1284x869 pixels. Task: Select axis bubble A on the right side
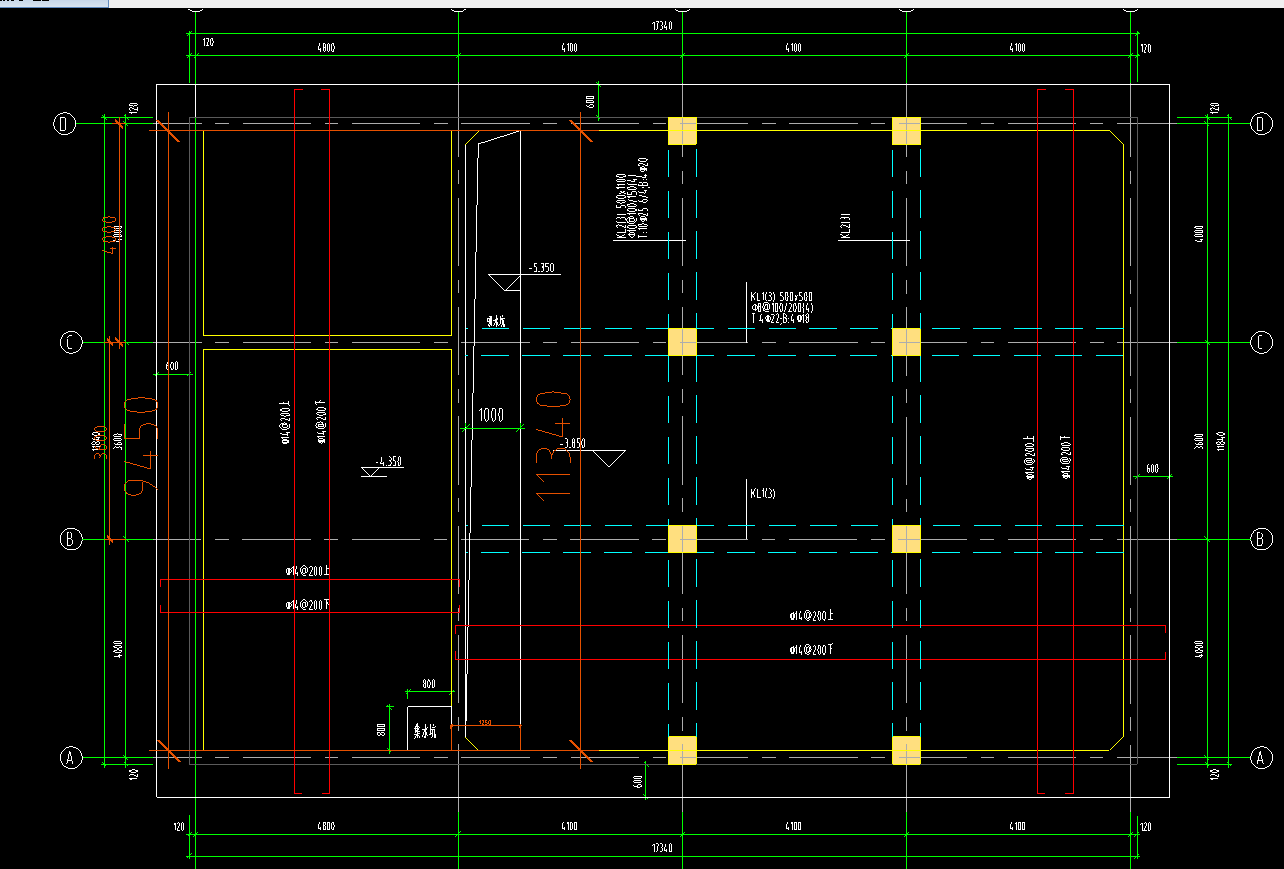tap(1262, 758)
